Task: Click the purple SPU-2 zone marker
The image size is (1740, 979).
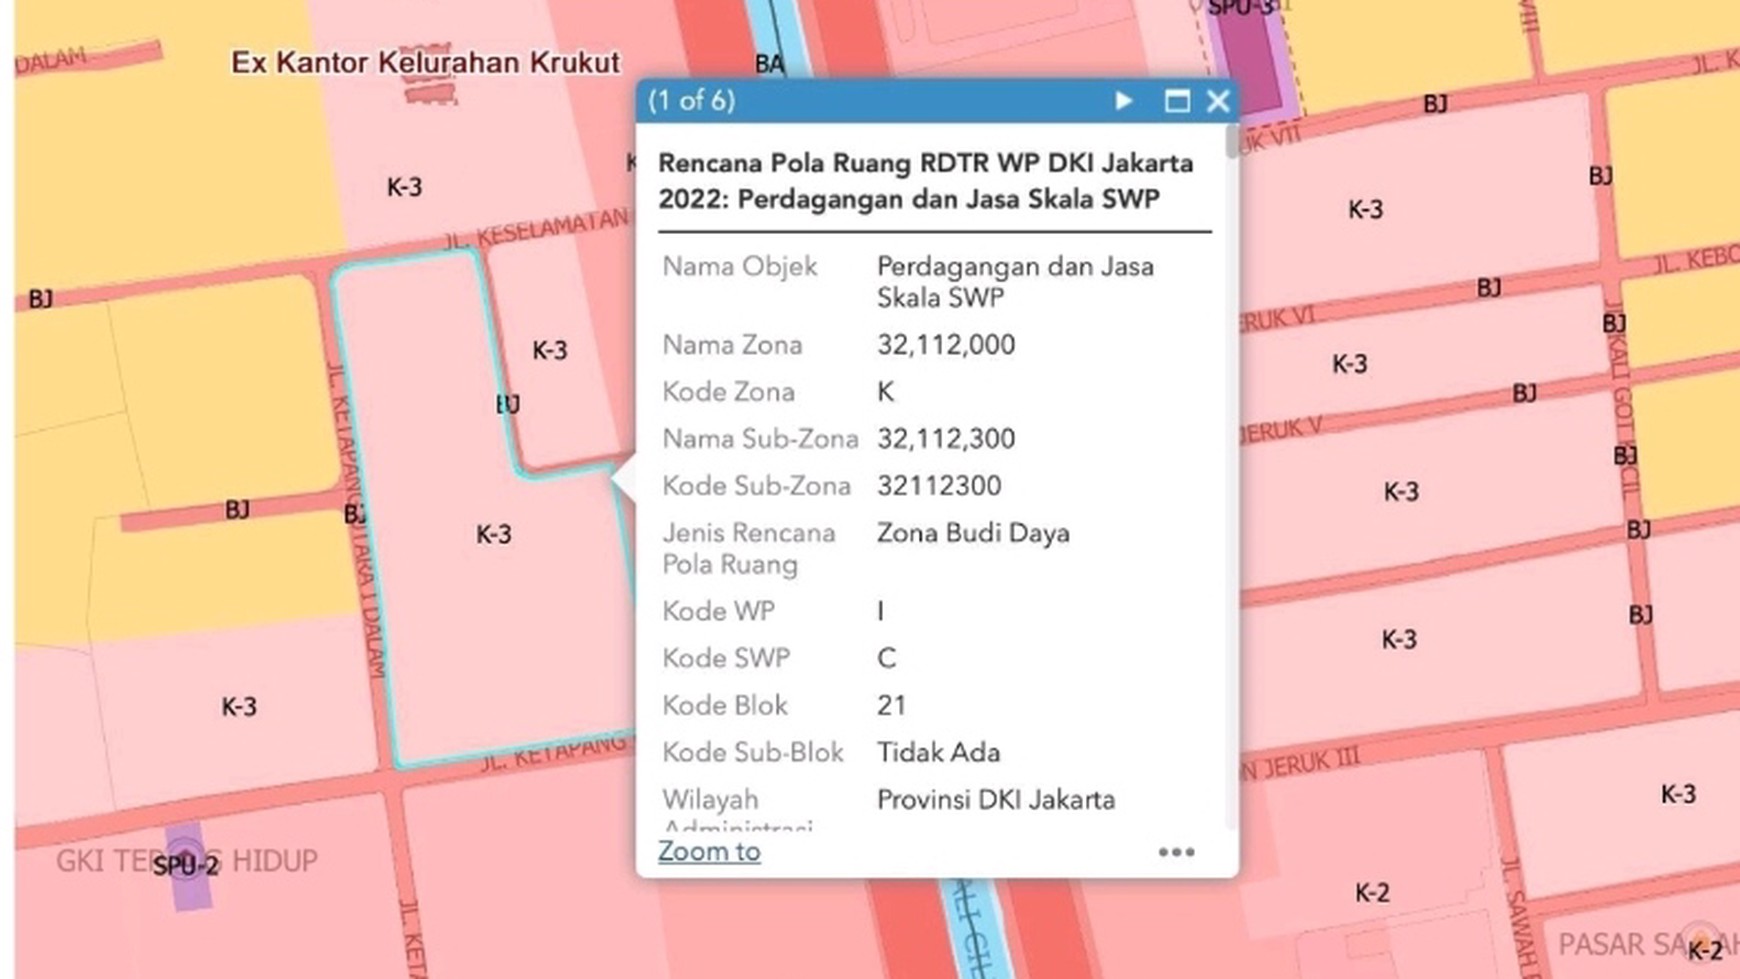Action: [x=187, y=866]
